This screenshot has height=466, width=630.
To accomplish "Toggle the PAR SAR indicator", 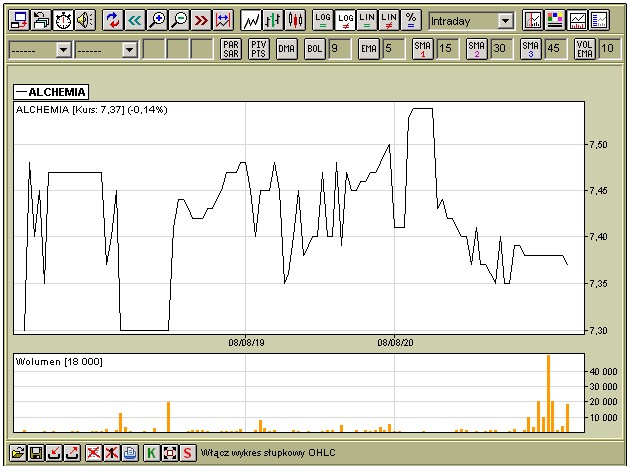I will coord(231,48).
